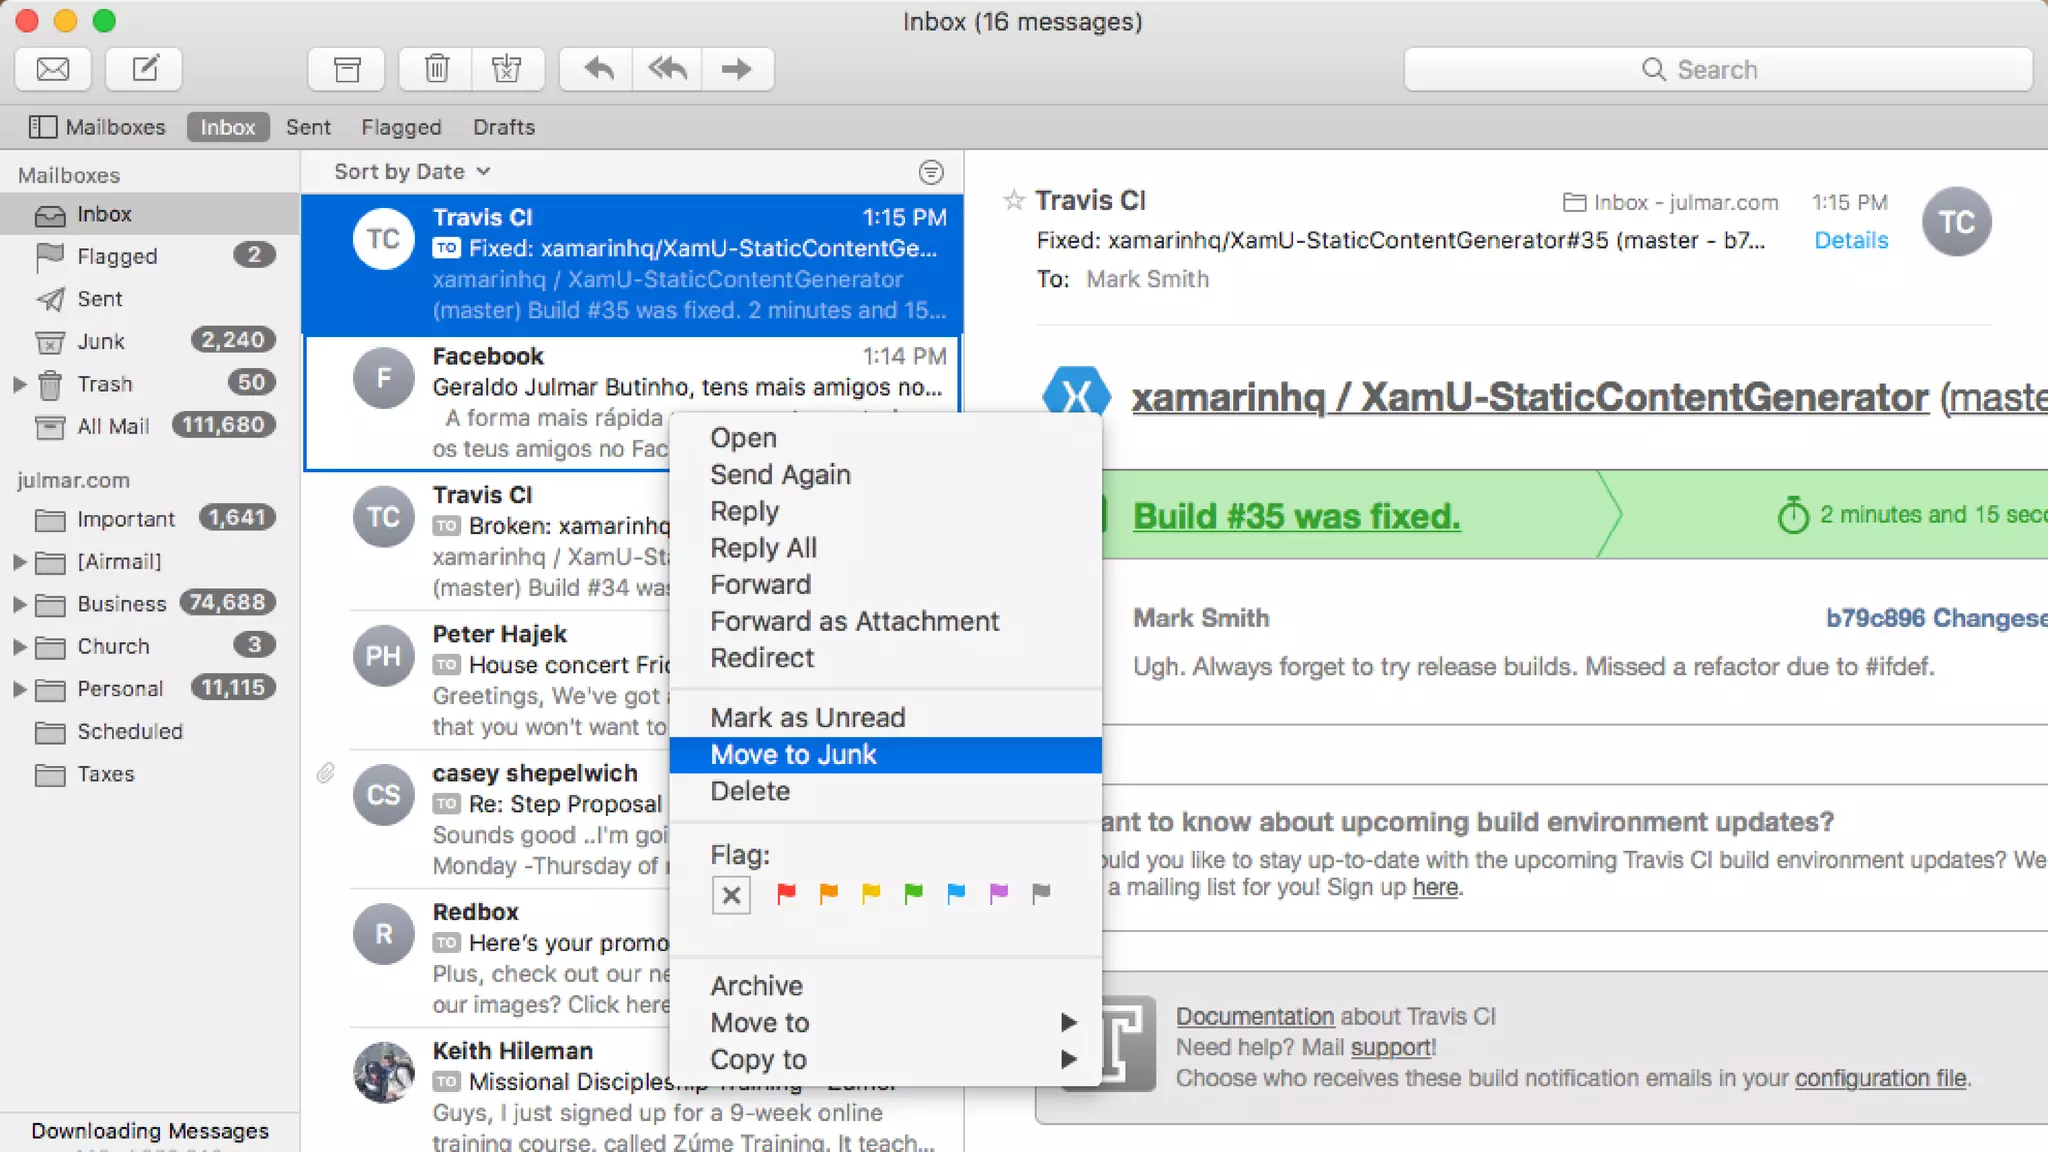Pick the green flag color
This screenshot has height=1152, width=2048.
pyautogui.click(x=913, y=892)
